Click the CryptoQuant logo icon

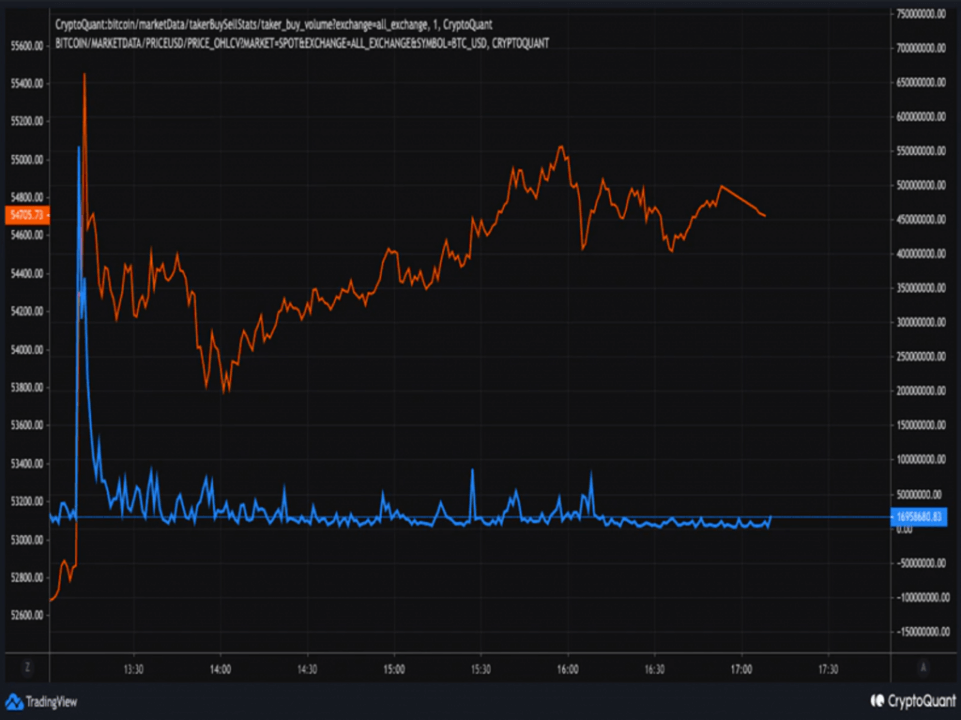877,701
